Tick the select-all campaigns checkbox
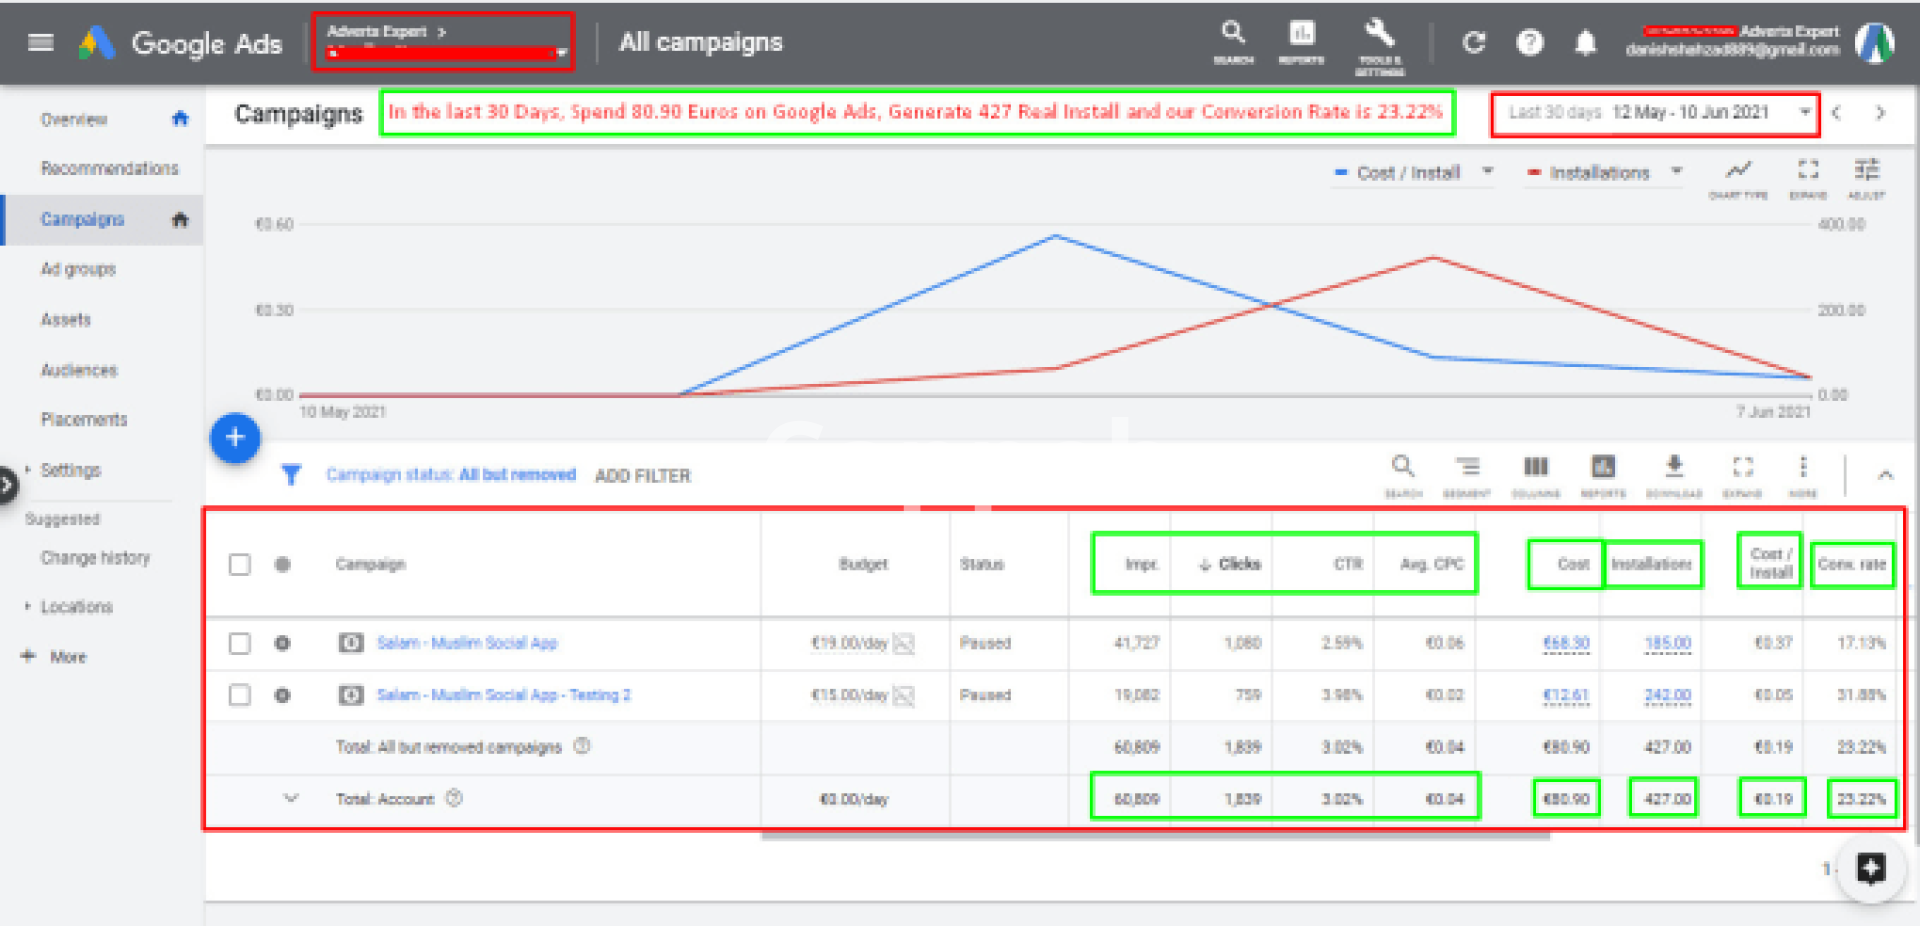 (x=240, y=565)
